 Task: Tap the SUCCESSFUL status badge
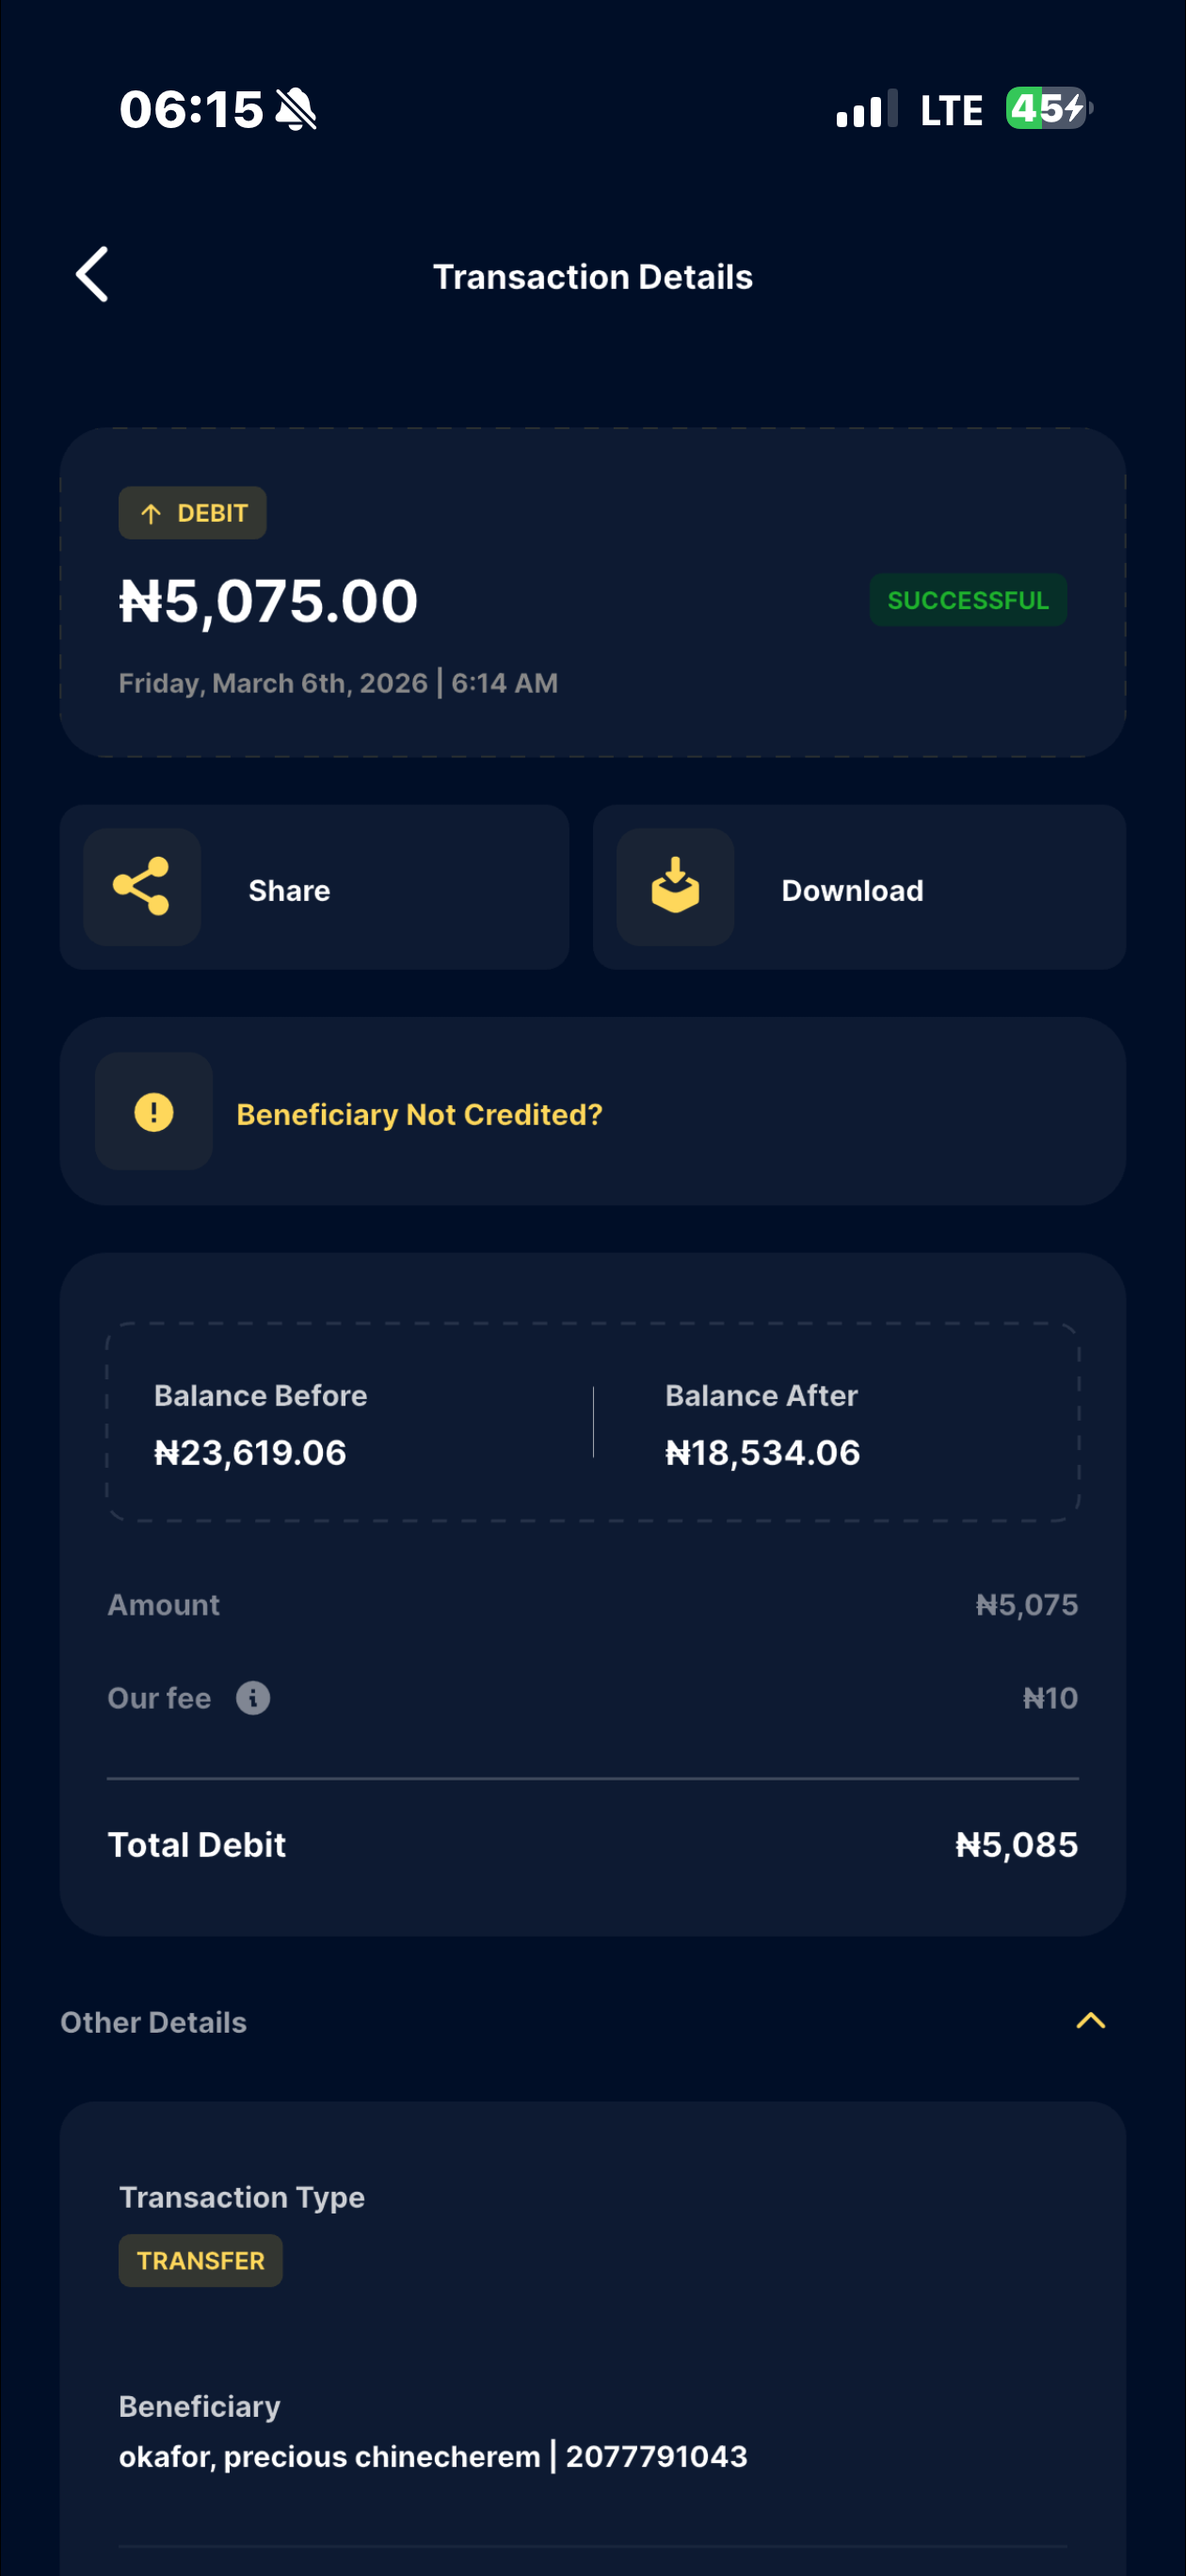[967, 600]
